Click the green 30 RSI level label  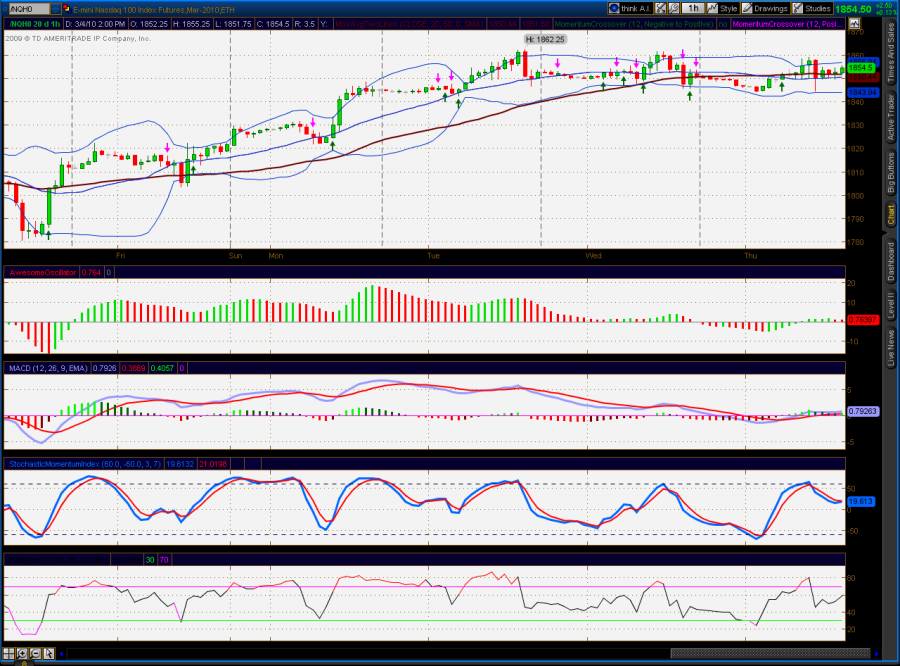(150, 559)
